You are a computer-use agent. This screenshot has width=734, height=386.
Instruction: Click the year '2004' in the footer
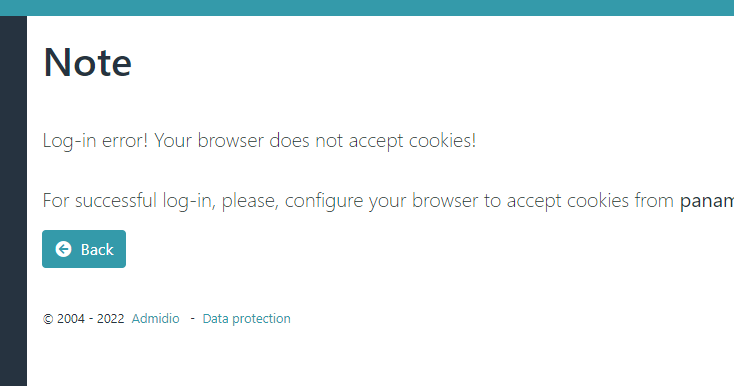pyautogui.click(x=71, y=319)
